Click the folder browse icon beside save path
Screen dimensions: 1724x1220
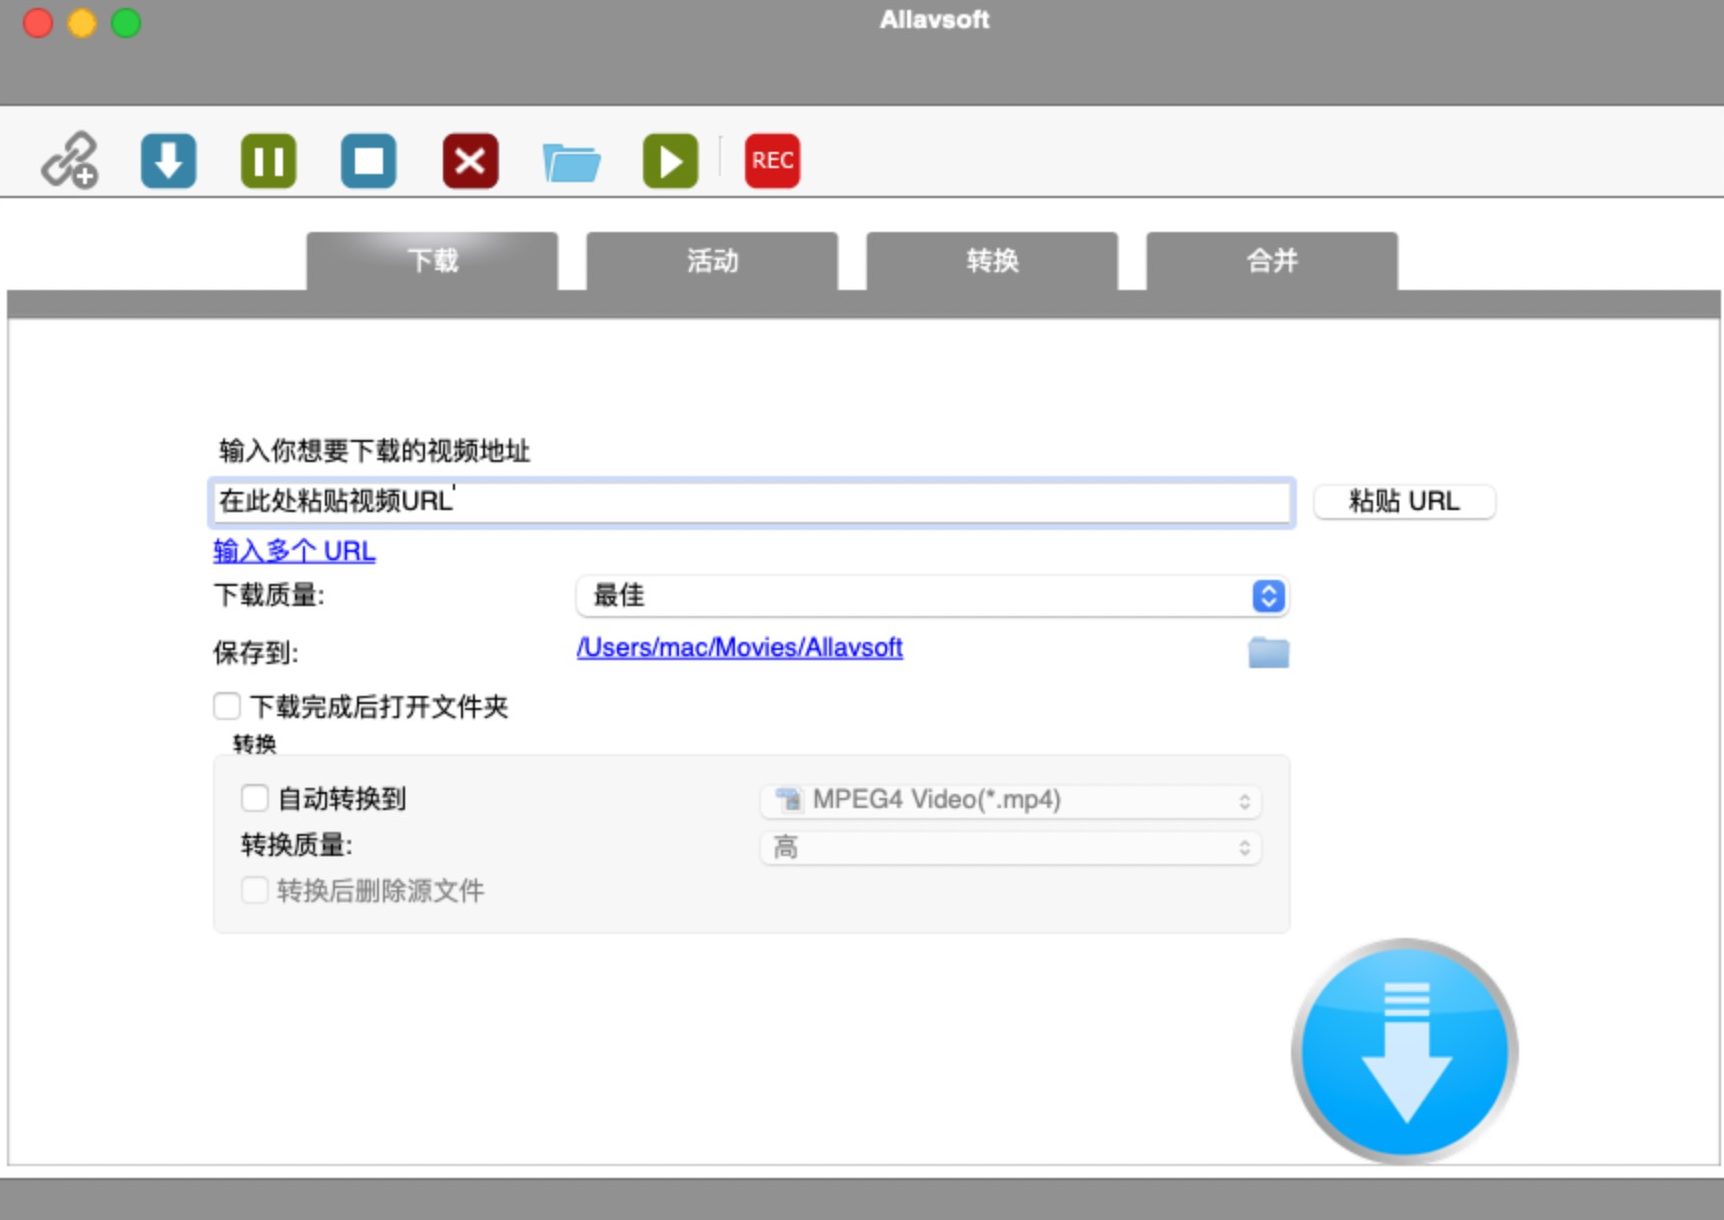pyautogui.click(x=1269, y=652)
